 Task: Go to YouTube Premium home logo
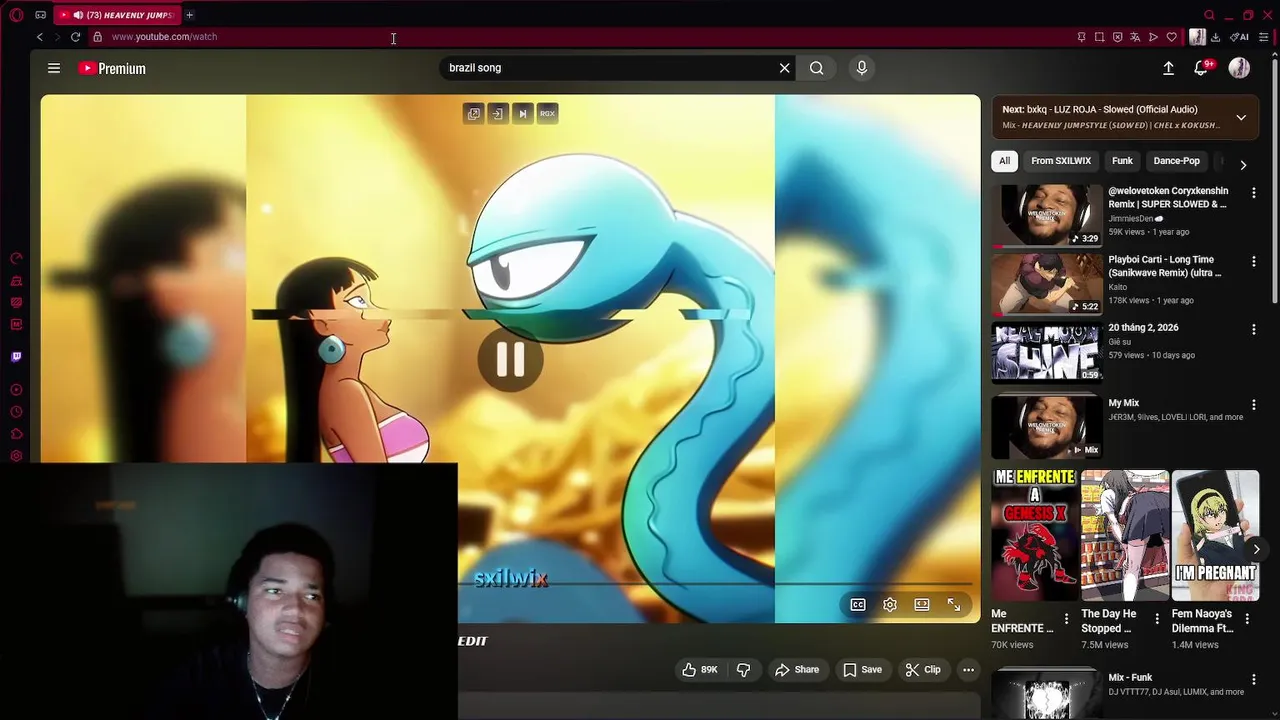[112, 68]
